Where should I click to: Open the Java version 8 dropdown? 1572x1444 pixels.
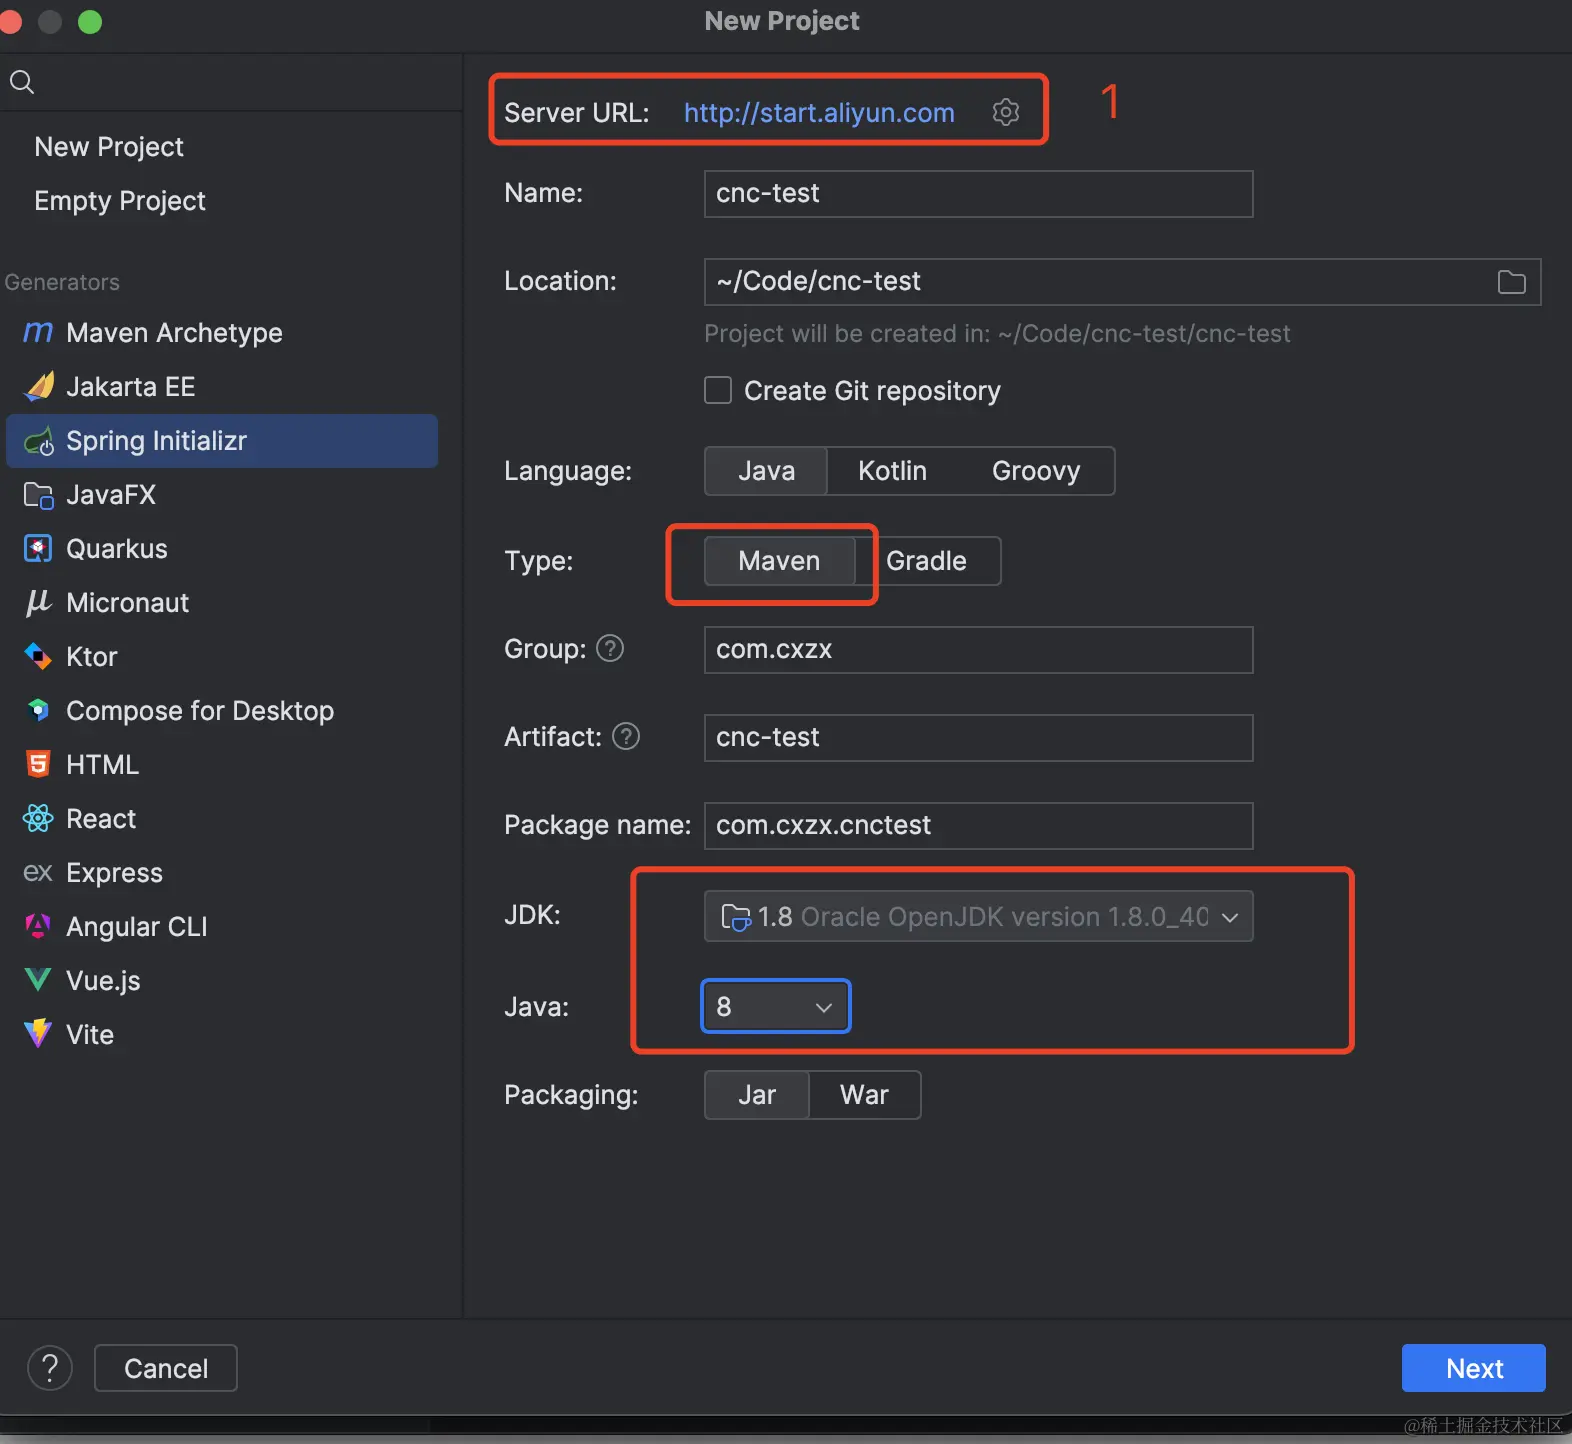pyautogui.click(x=776, y=1006)
